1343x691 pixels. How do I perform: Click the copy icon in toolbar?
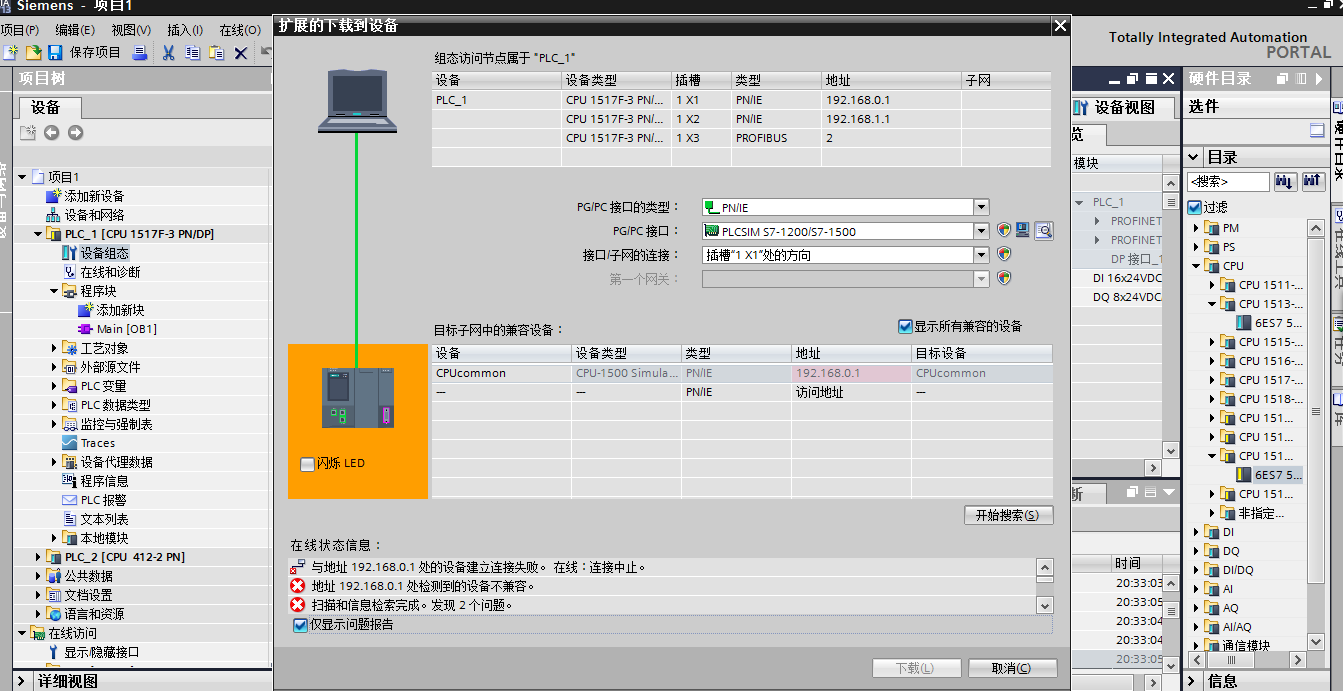(192, 52)
